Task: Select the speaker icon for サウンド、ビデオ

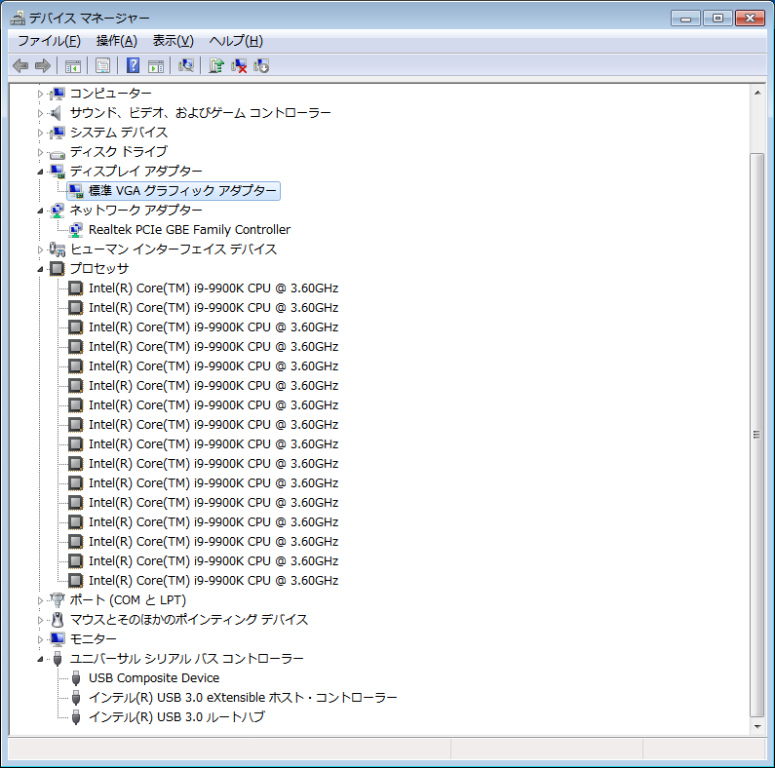Action: click(56, 113)
